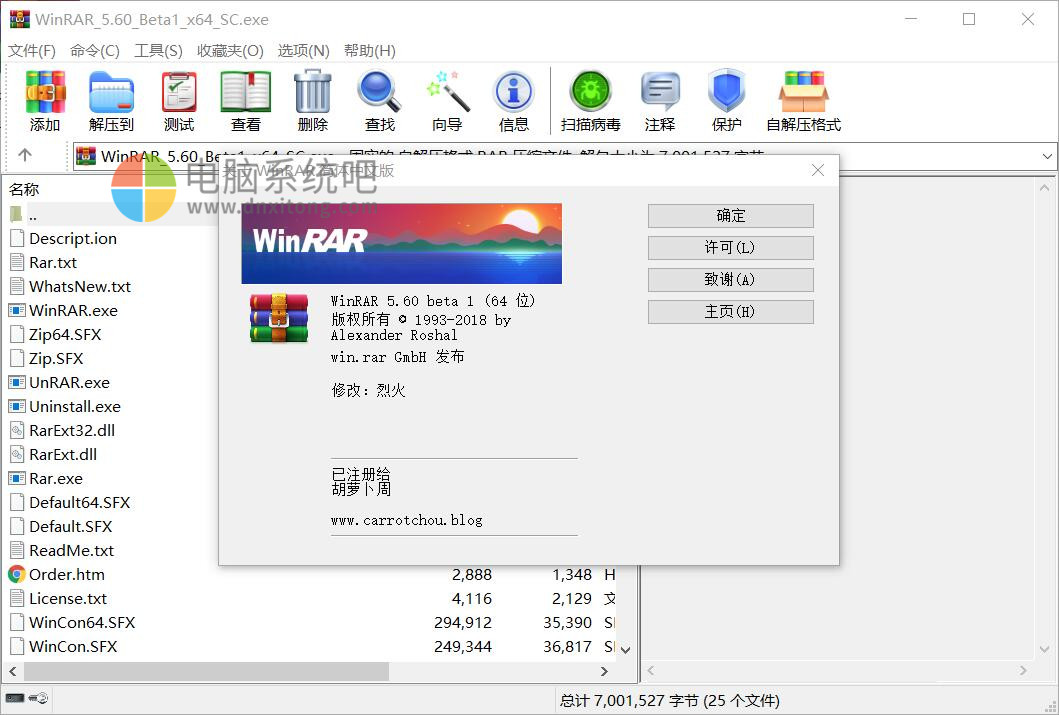Open the 选项(N) menu
The height and width of the screenshot is (715, 1059).
click(x=303, y=51)
